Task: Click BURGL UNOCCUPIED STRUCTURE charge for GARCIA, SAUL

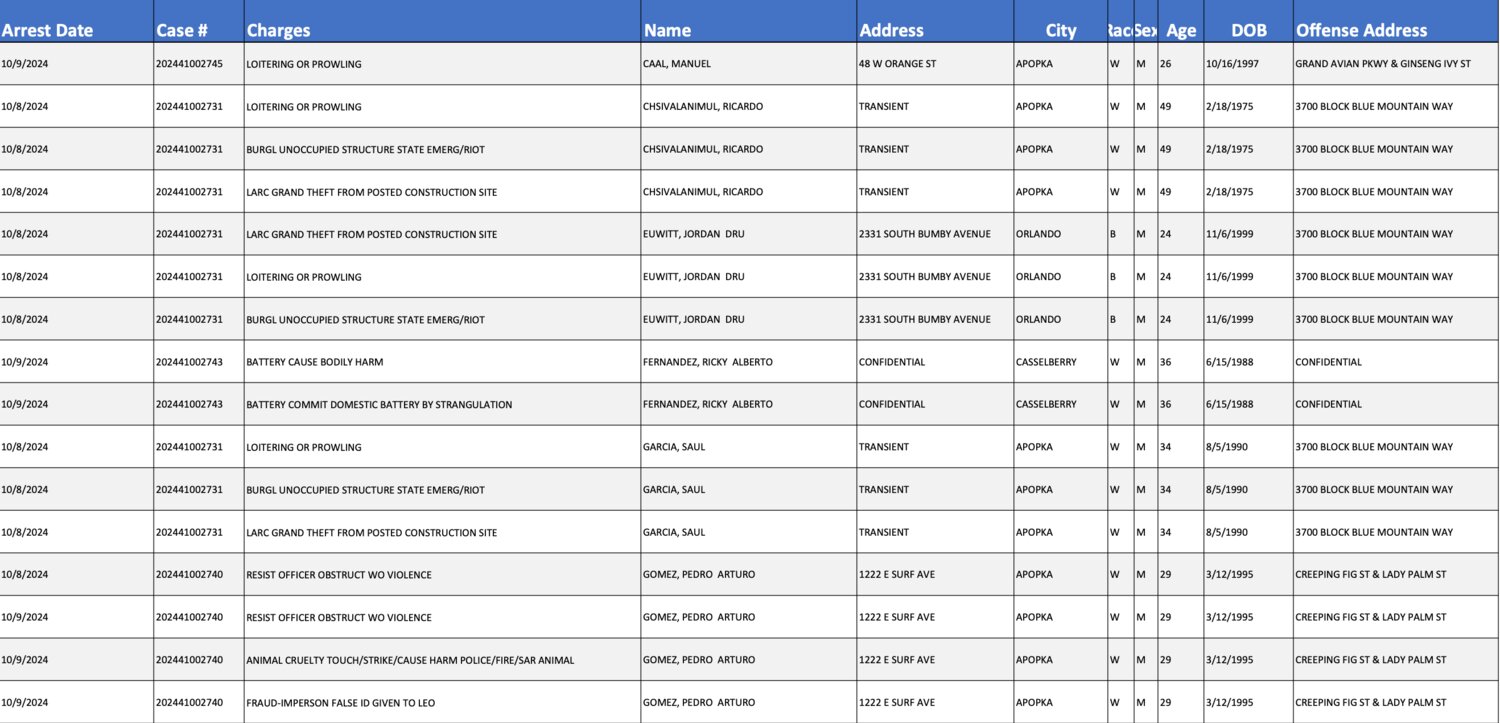Action: click(365, 490)
